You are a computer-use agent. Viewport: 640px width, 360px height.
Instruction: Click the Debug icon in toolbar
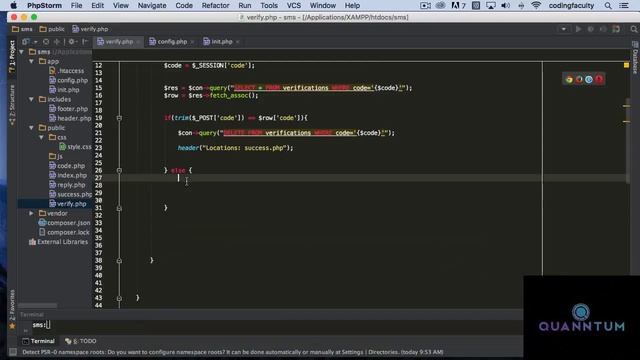coord(591,29)
